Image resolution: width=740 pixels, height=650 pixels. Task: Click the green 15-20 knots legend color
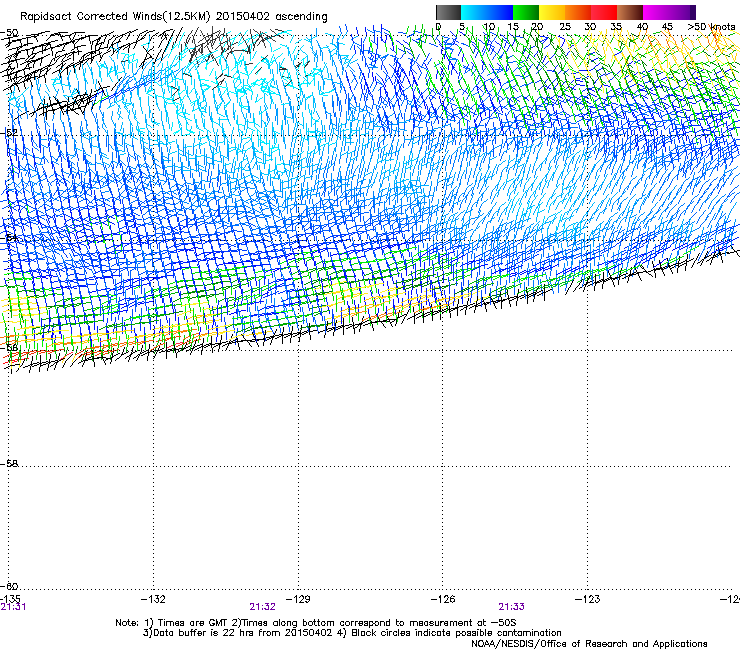coord(526,12)
